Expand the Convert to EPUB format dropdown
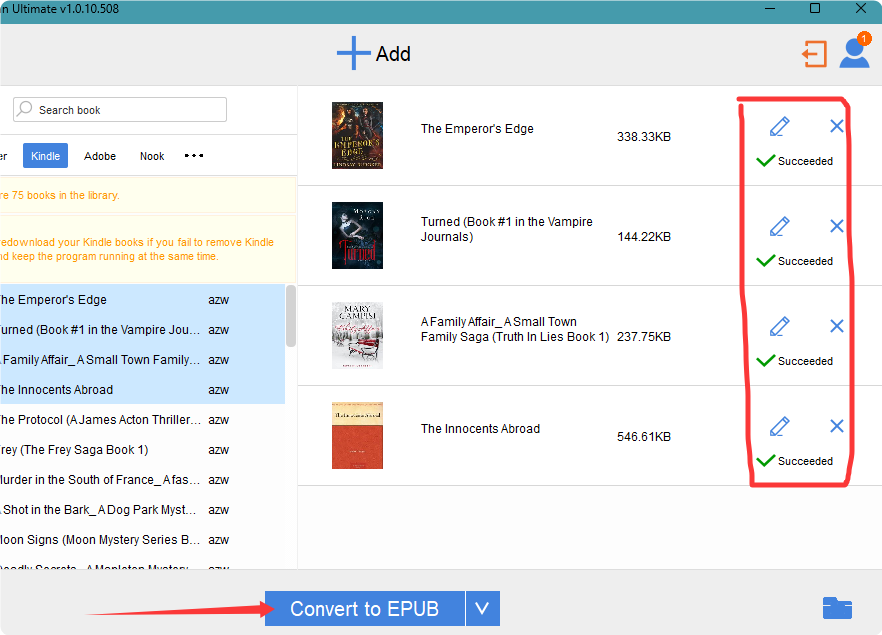 pyautogui.click(x=482, y=608)
